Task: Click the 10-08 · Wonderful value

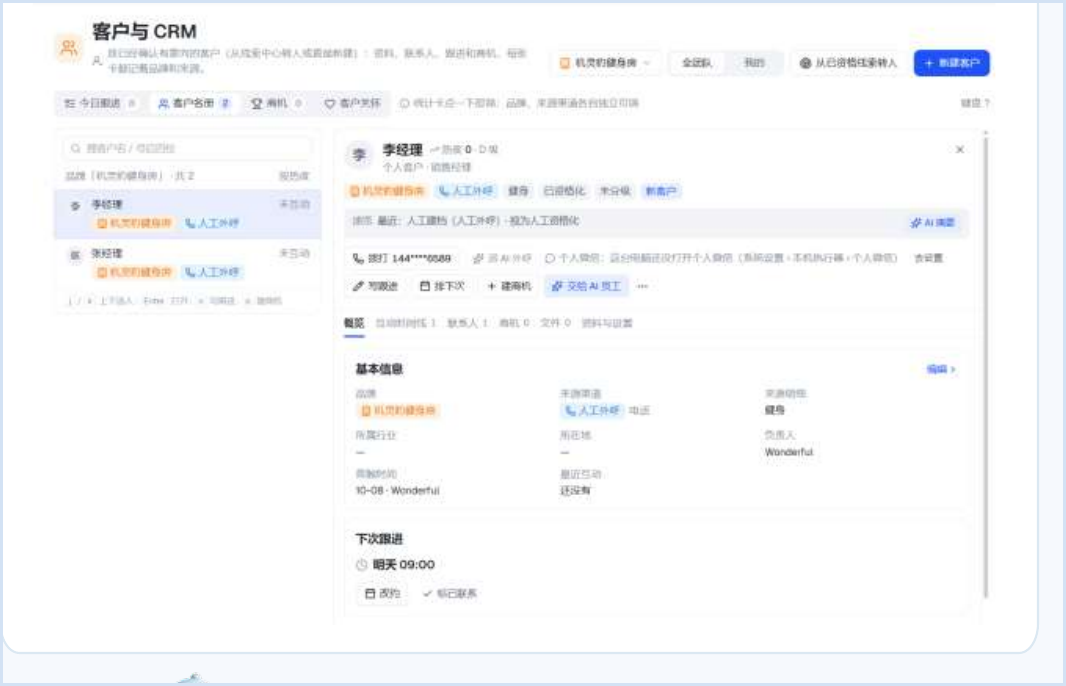Action: pyautogui.click(x=398, y=491)
